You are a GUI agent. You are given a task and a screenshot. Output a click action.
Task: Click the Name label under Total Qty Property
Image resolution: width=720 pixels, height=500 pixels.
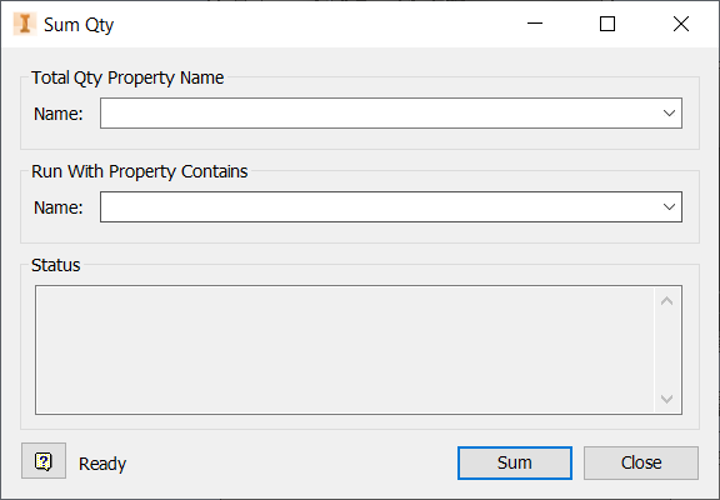(x=58, y=114)
